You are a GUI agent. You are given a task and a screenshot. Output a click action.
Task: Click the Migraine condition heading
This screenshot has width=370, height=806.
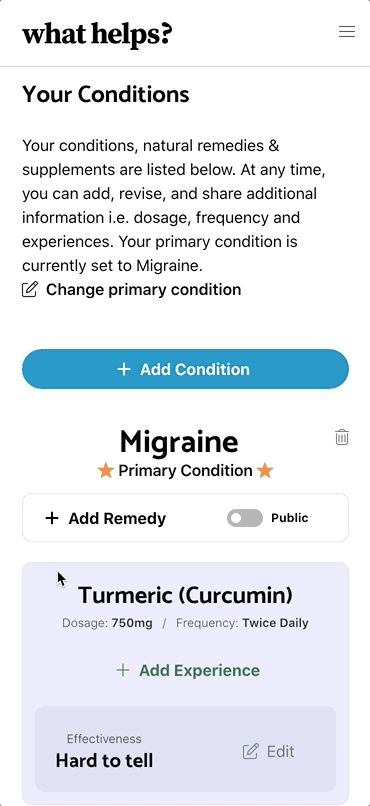[179, 442]
